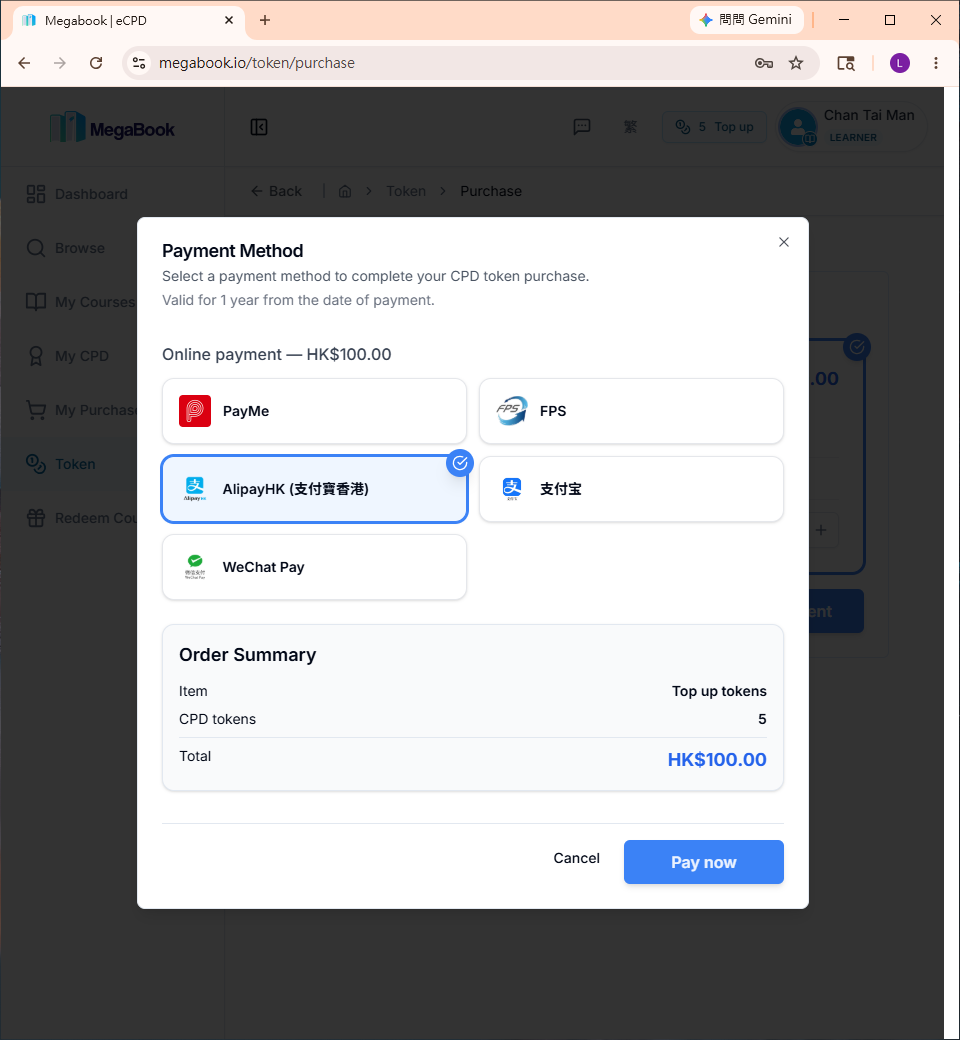Go to My Purchases sidebar item

coord(80,410)
